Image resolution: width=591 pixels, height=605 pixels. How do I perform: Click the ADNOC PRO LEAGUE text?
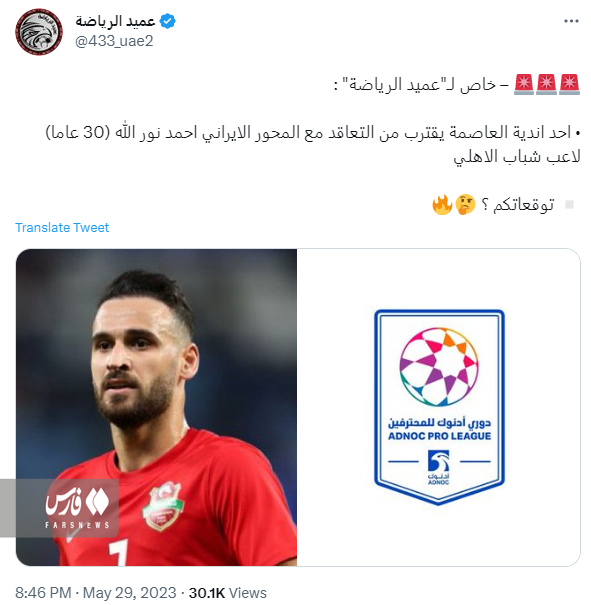coord(439,436)
